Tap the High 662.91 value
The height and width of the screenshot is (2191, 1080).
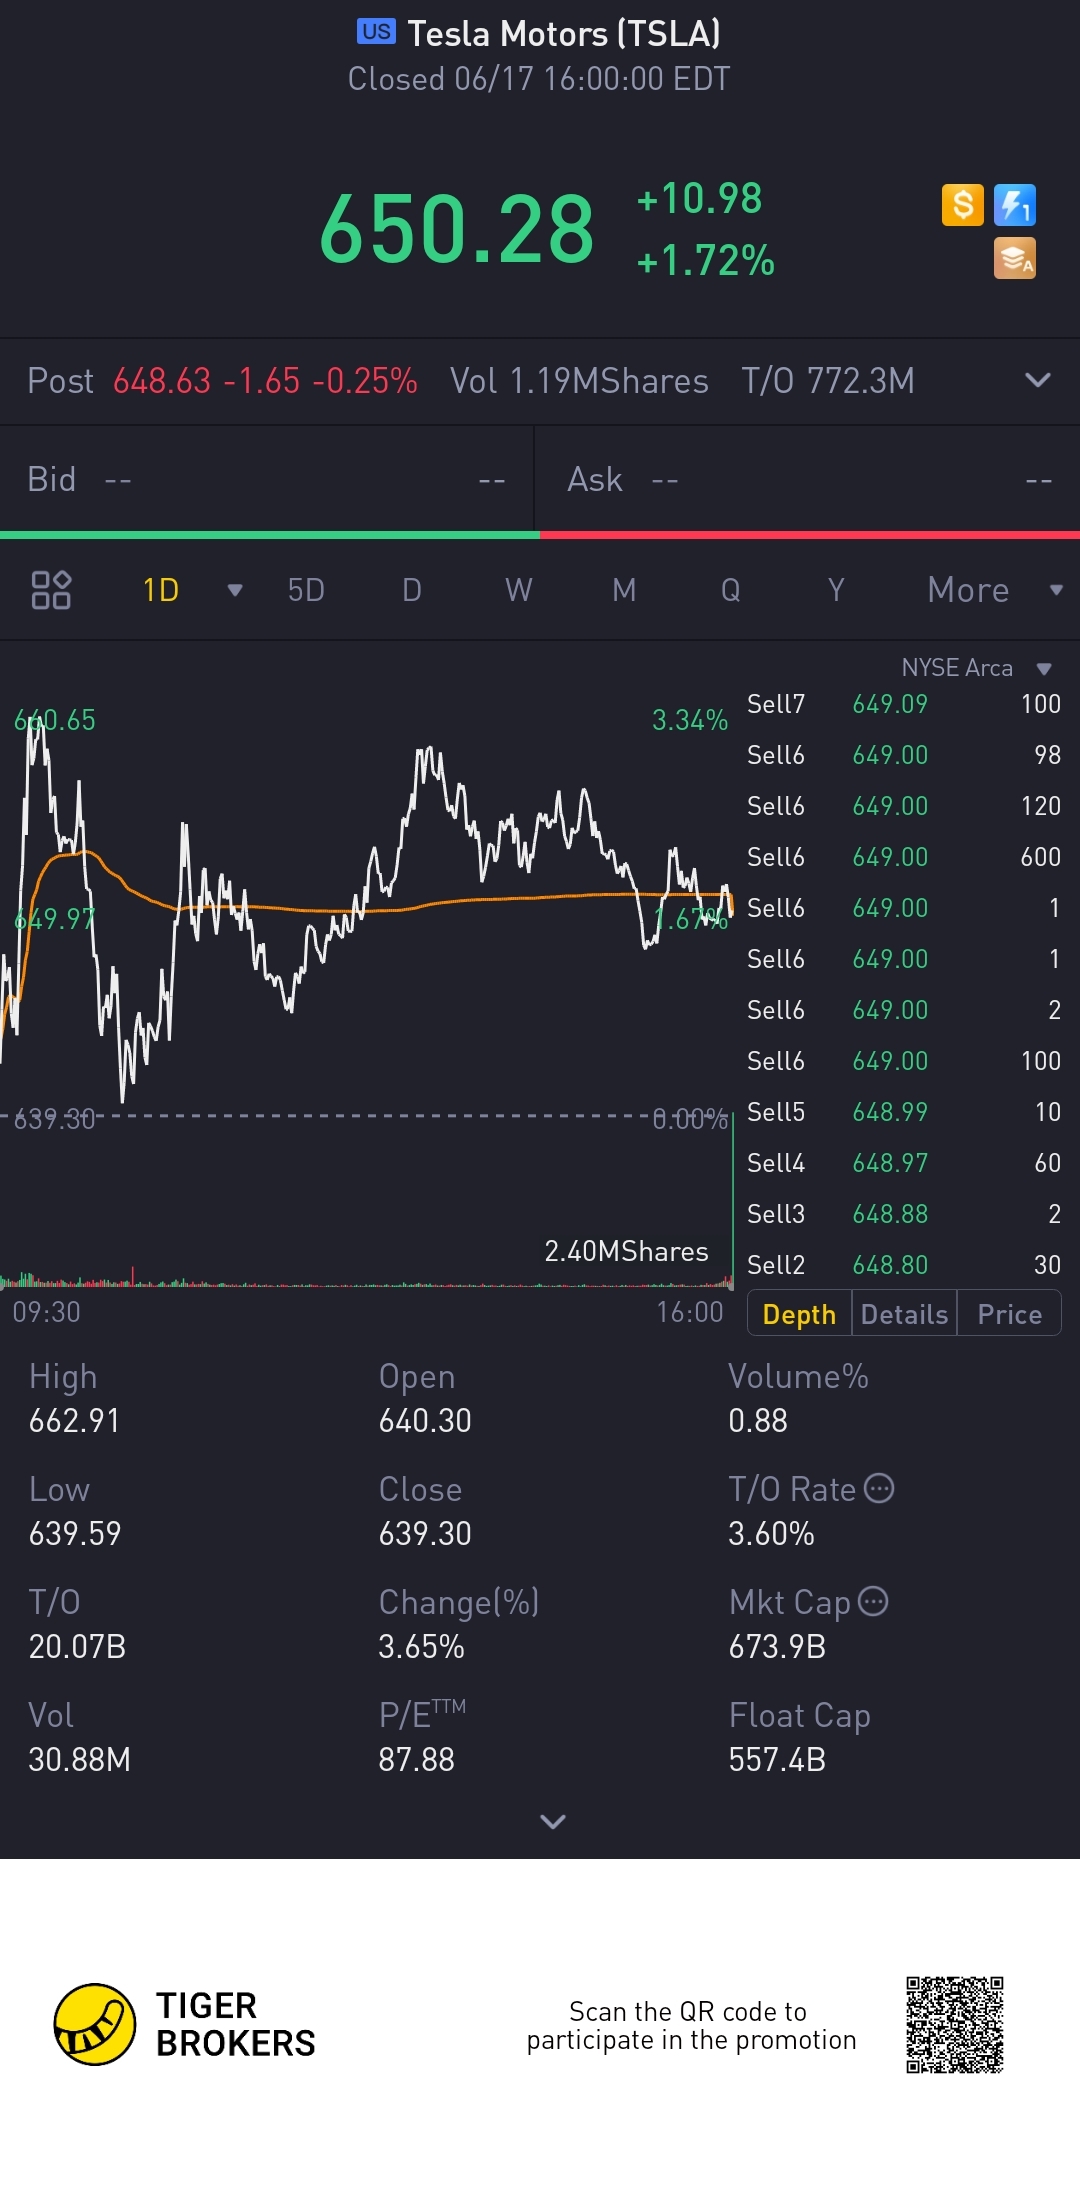coord(74,1421)
